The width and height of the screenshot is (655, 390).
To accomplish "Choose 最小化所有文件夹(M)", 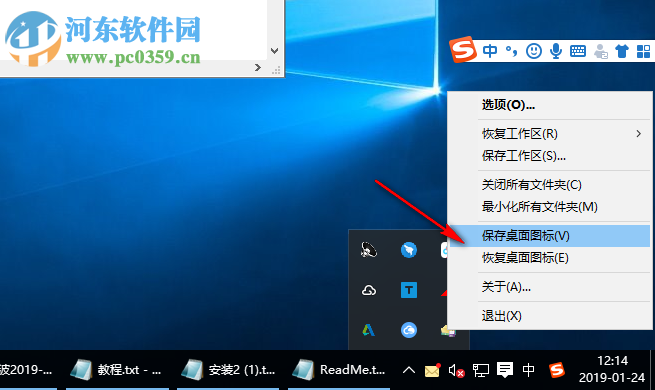I will (x=549, y=207).
